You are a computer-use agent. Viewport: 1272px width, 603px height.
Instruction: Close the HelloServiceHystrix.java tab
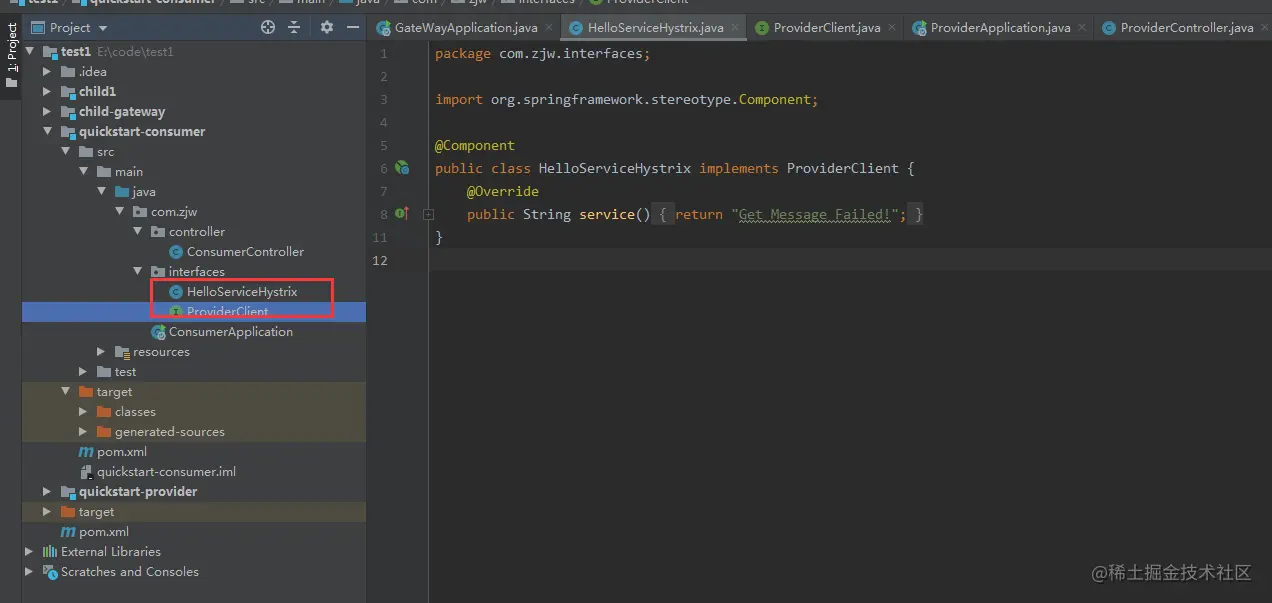tap(735, 27)
